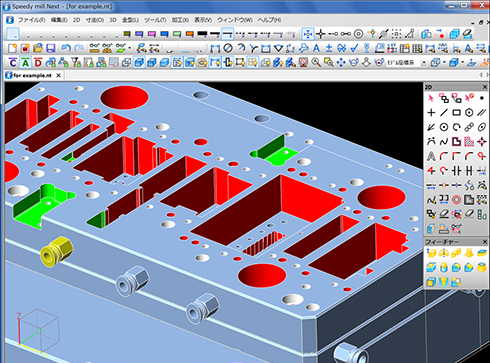Pick the magenta layer color swatch

pyautogui.click(x=152, y=34)
